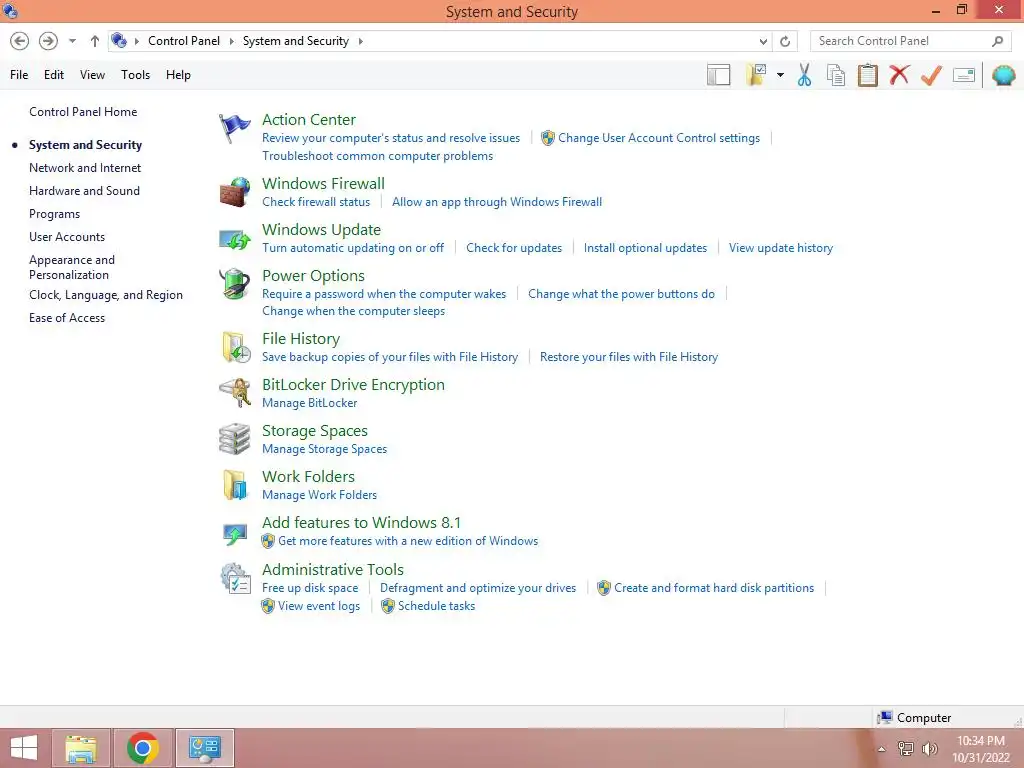Screen dimensions: 1024x768
Task: Open the Tools menu
Action: (135, 75)
